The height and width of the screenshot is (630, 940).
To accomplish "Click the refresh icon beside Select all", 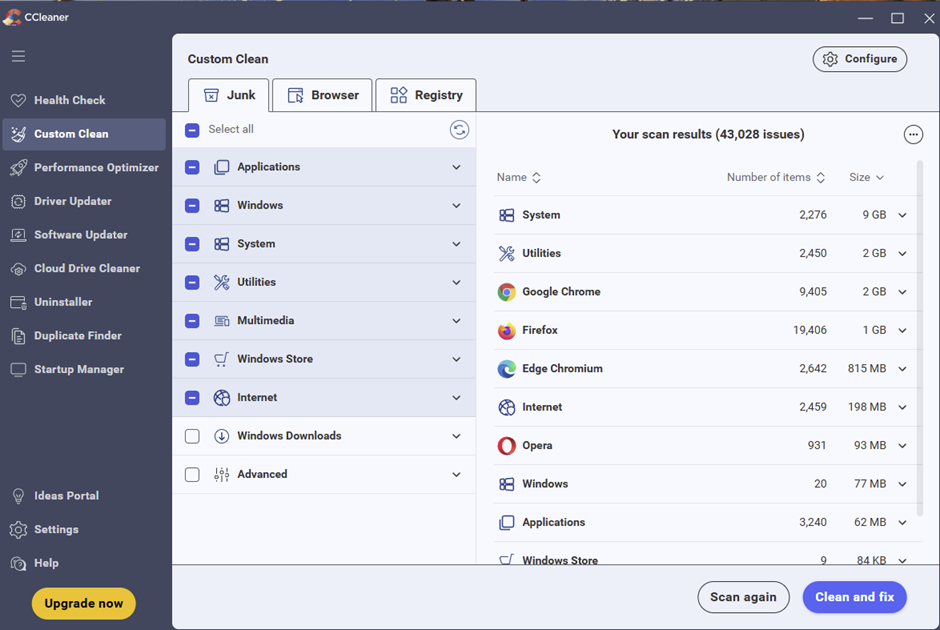I will 459,130.
